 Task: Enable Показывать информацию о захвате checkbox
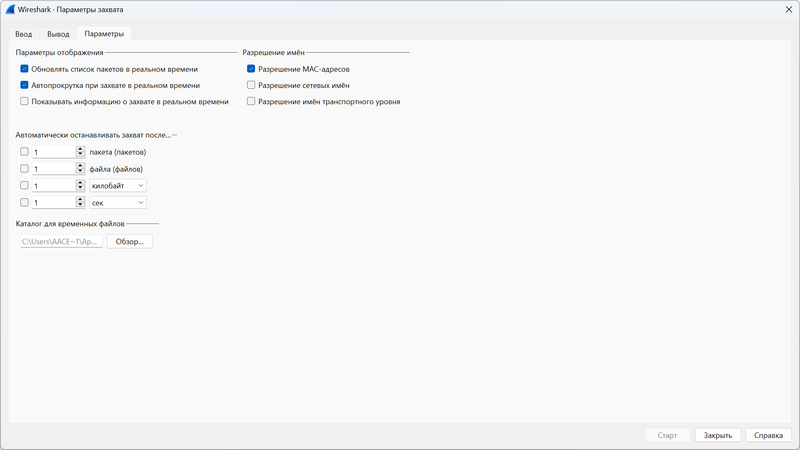24,102
